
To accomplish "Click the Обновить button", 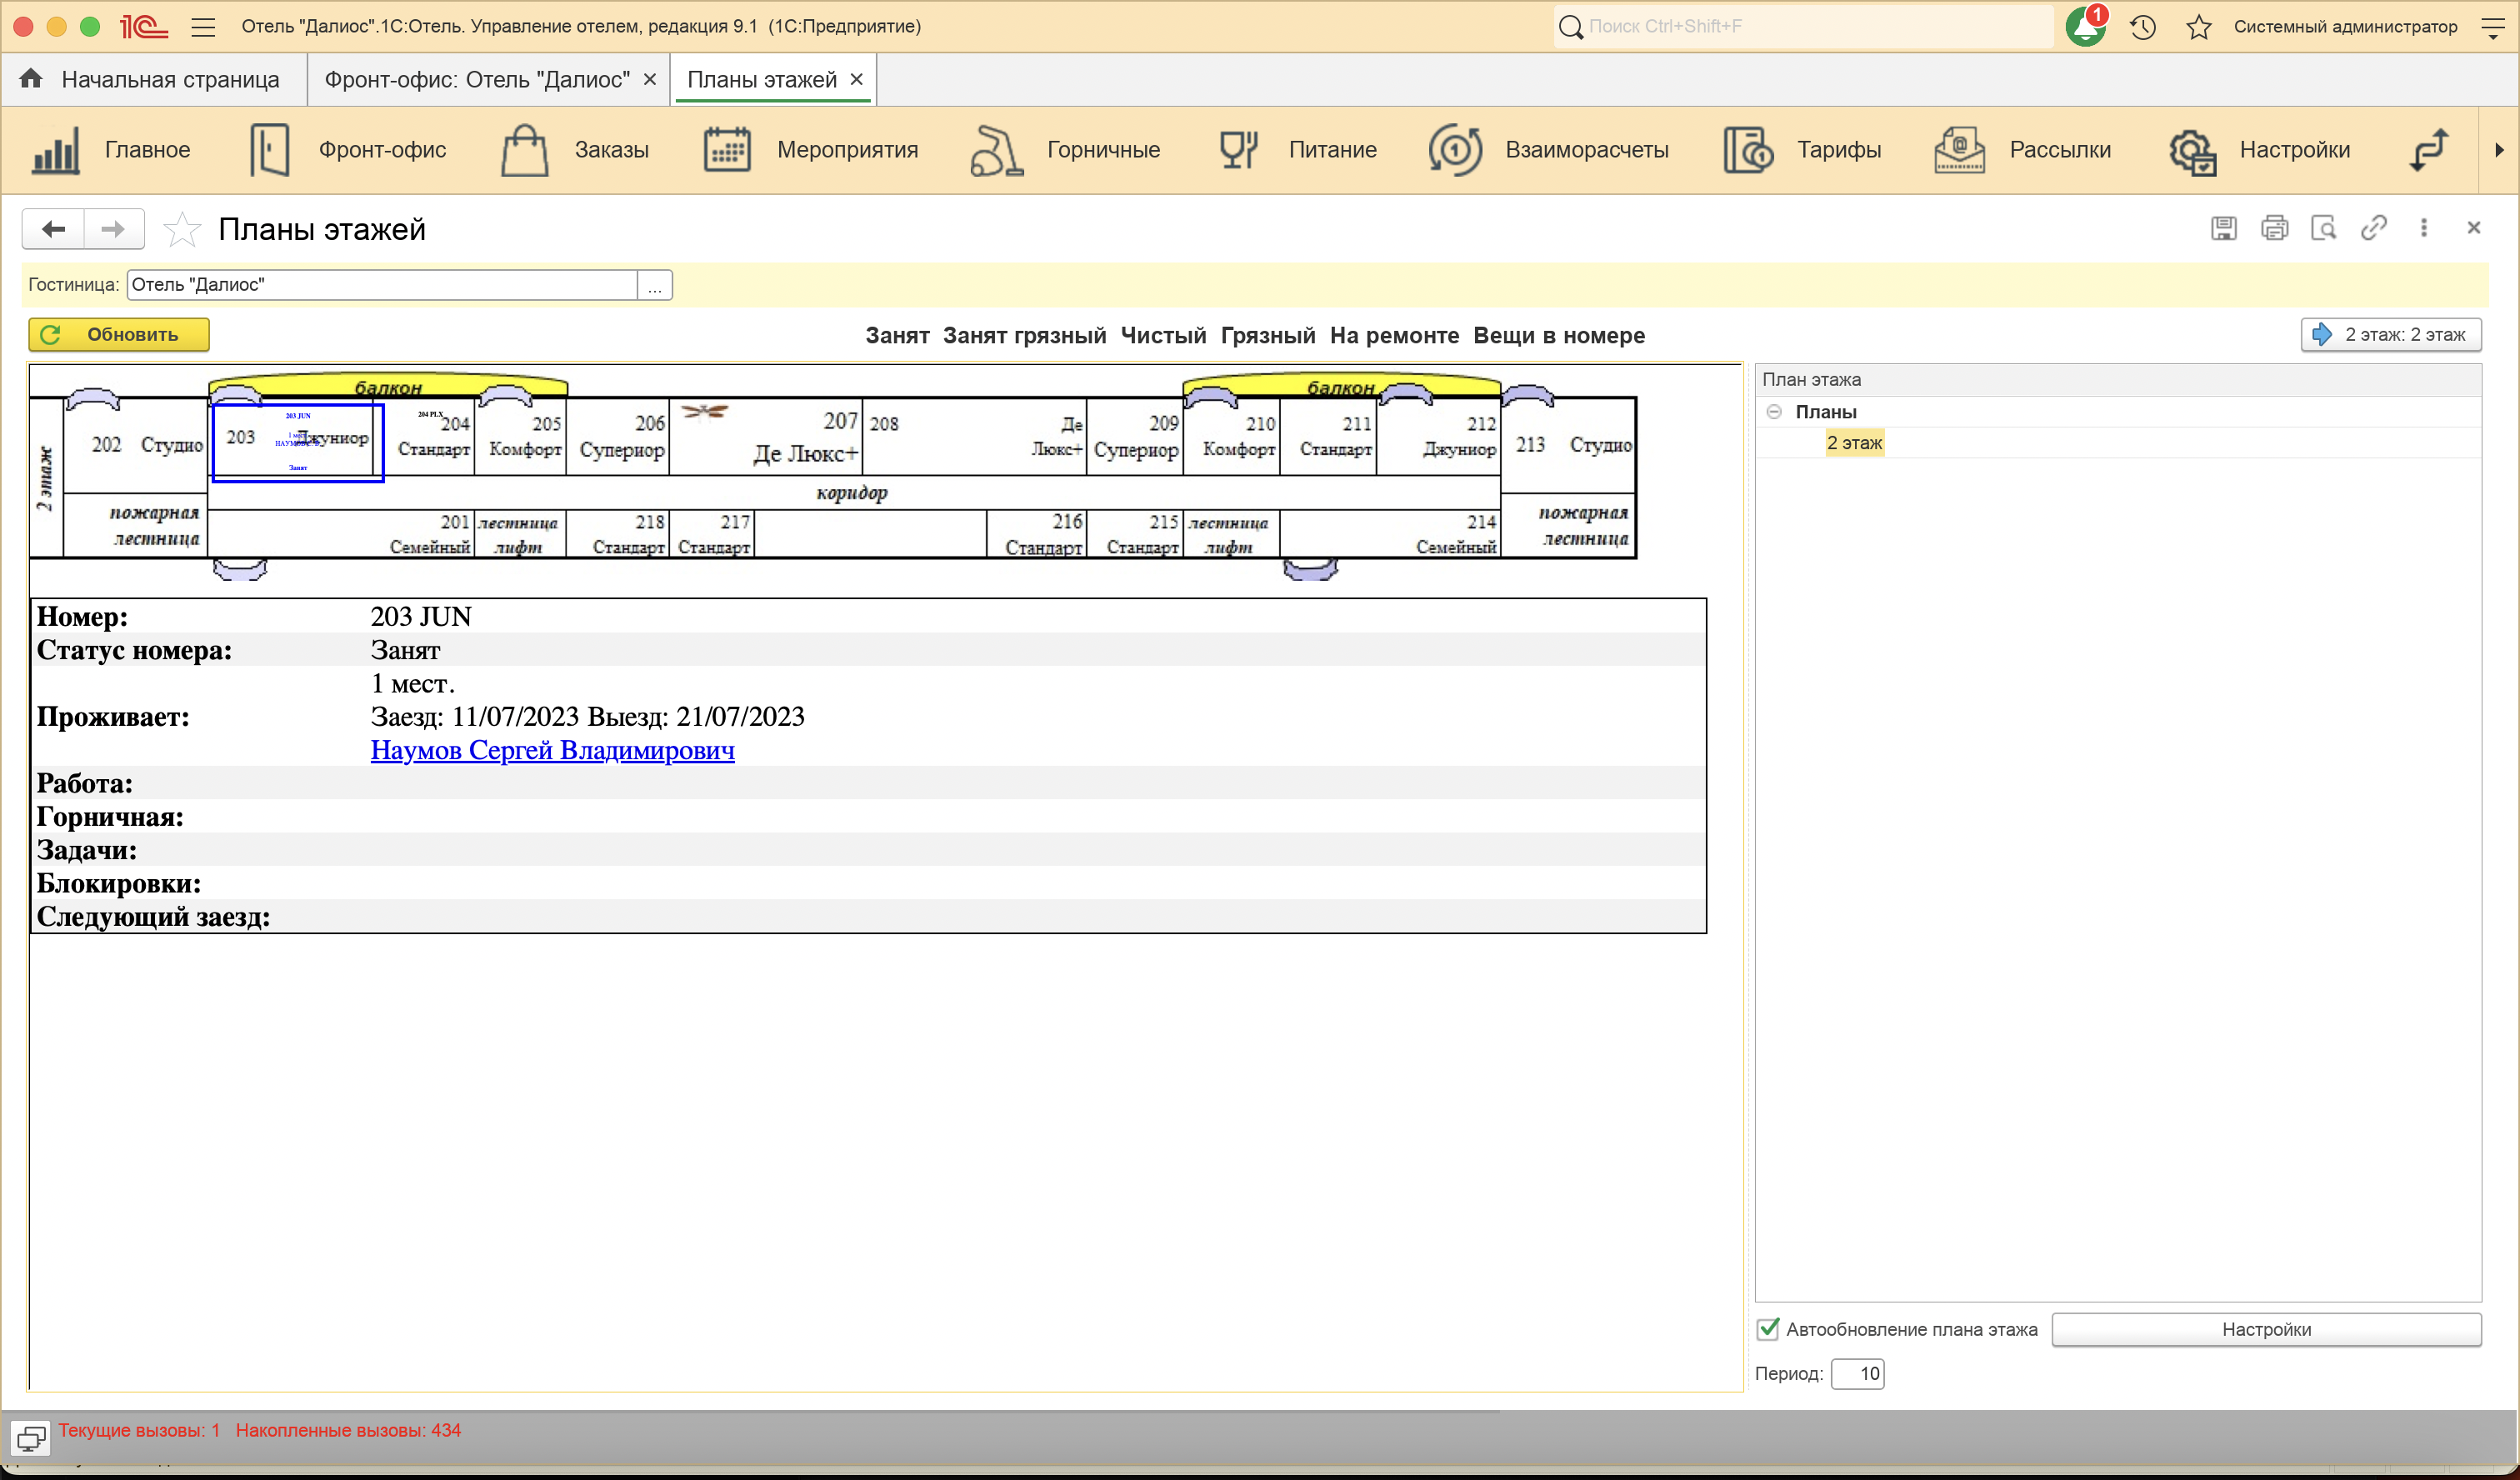I will point(119,335).
